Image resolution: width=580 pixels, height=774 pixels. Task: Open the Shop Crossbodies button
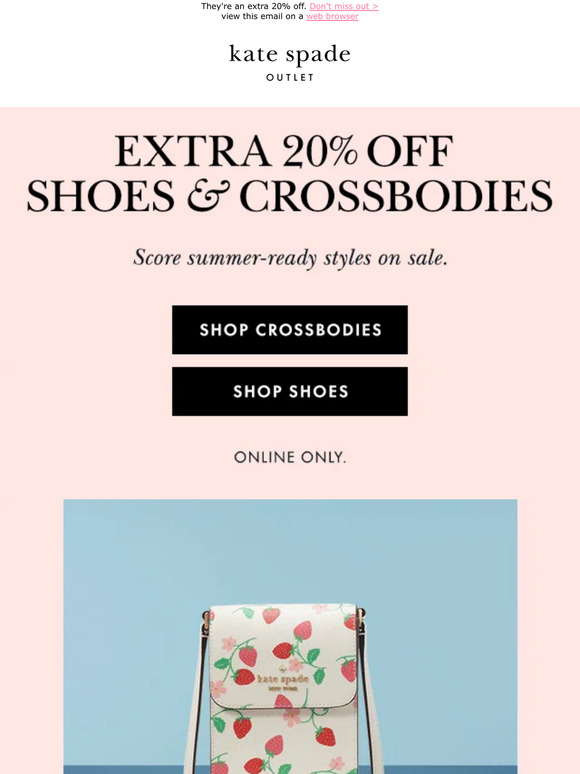[290, 330]
